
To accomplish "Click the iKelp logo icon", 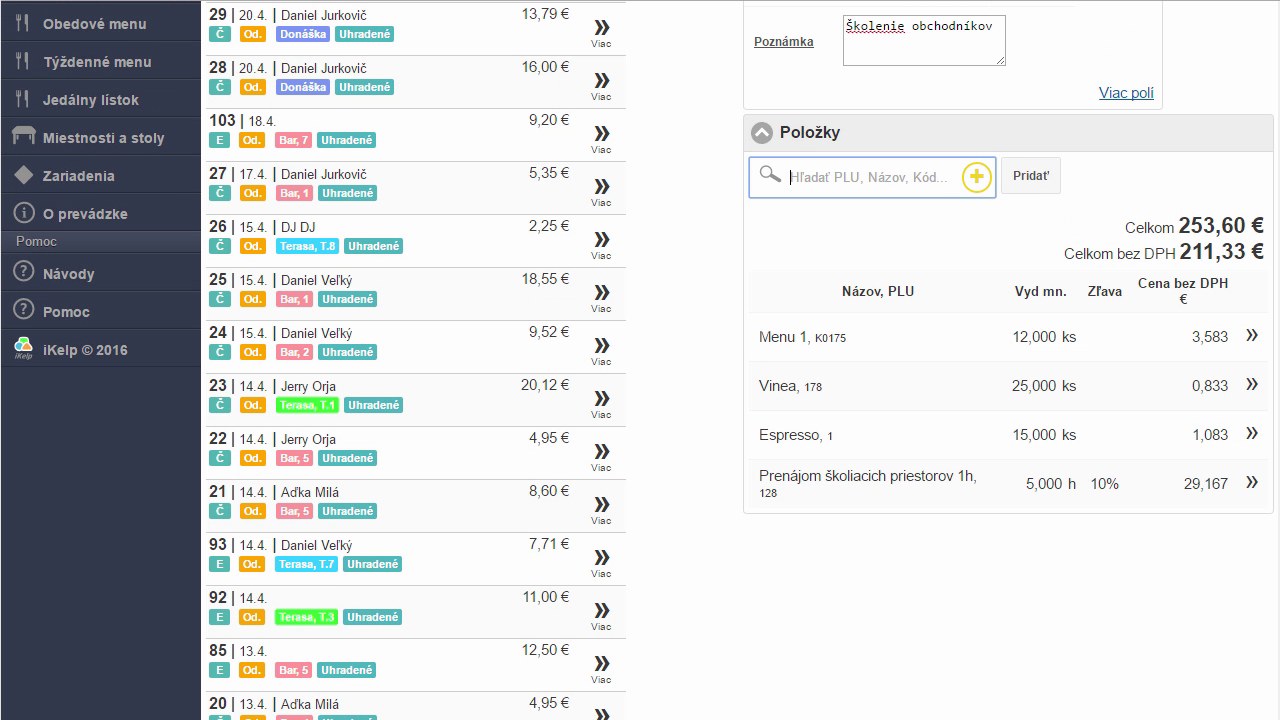I will pyautogui.click(x=24, y=348).
